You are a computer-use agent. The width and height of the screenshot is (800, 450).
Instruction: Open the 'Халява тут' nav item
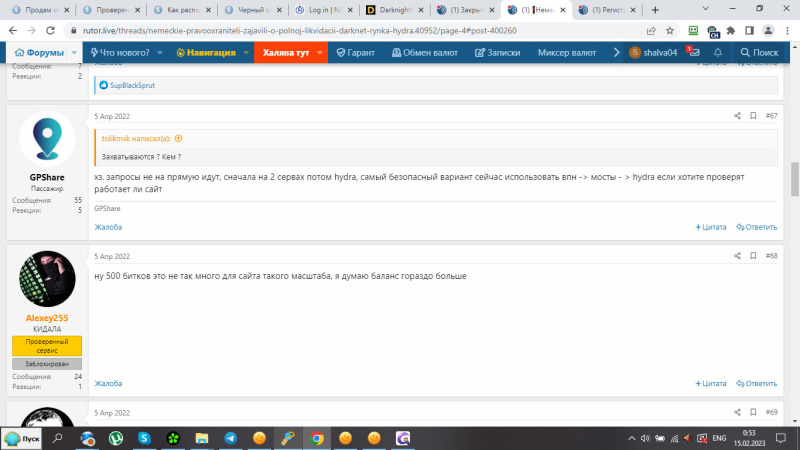(291, 52)
